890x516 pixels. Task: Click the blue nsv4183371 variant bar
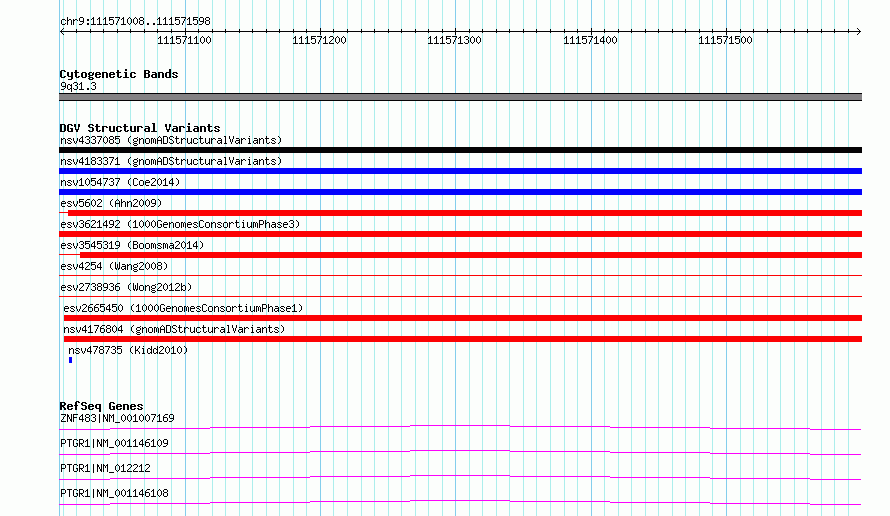pyautogui.click(x=460, y=171)
